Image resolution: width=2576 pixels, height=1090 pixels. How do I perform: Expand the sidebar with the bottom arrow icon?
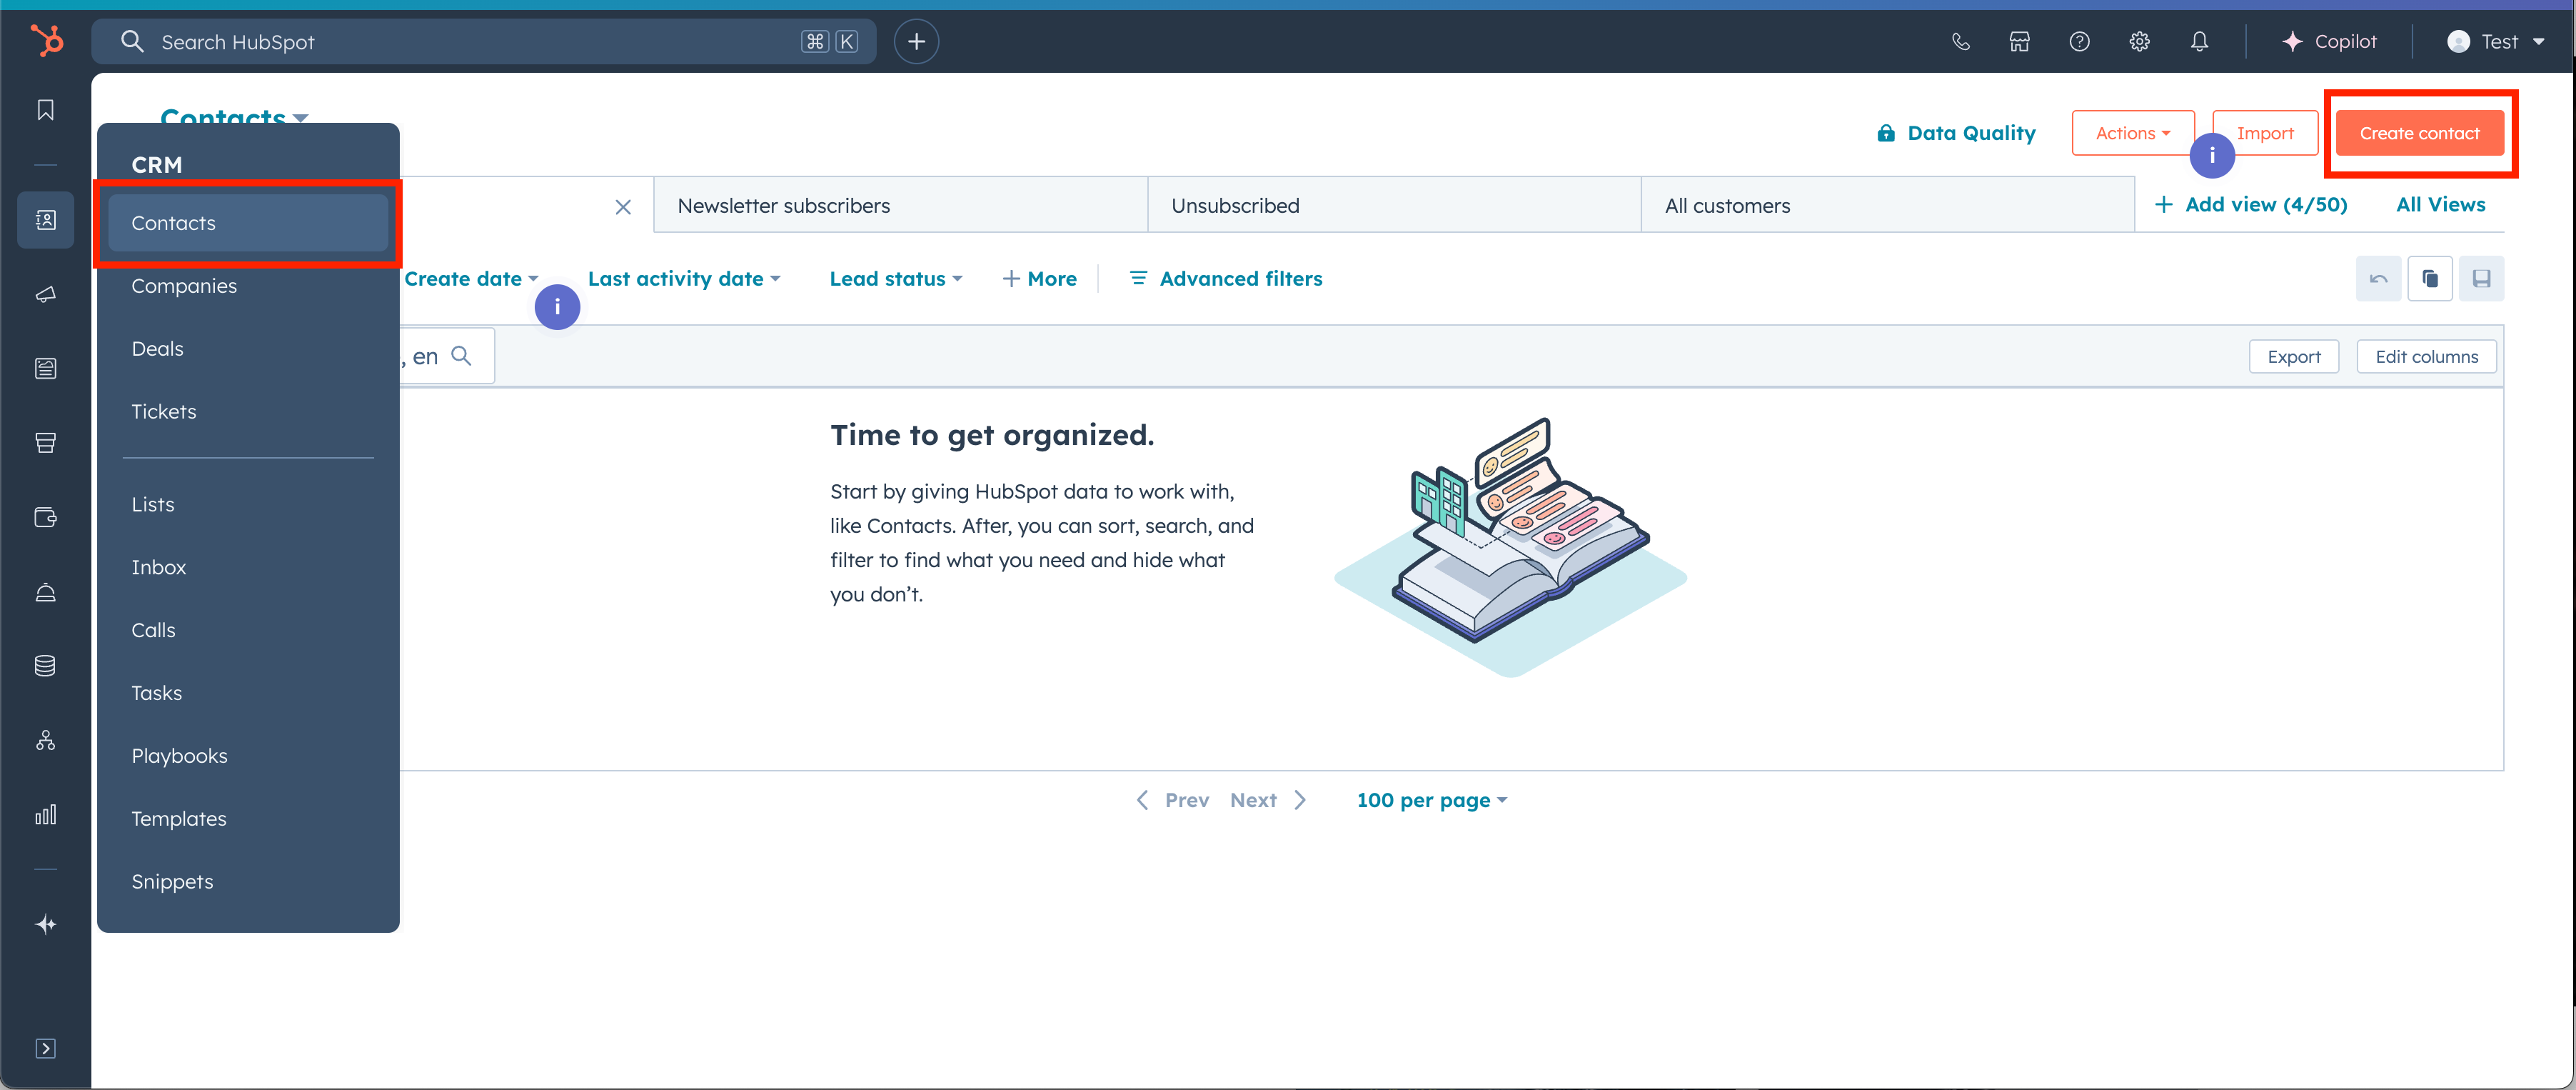[x=46, y=1048]
